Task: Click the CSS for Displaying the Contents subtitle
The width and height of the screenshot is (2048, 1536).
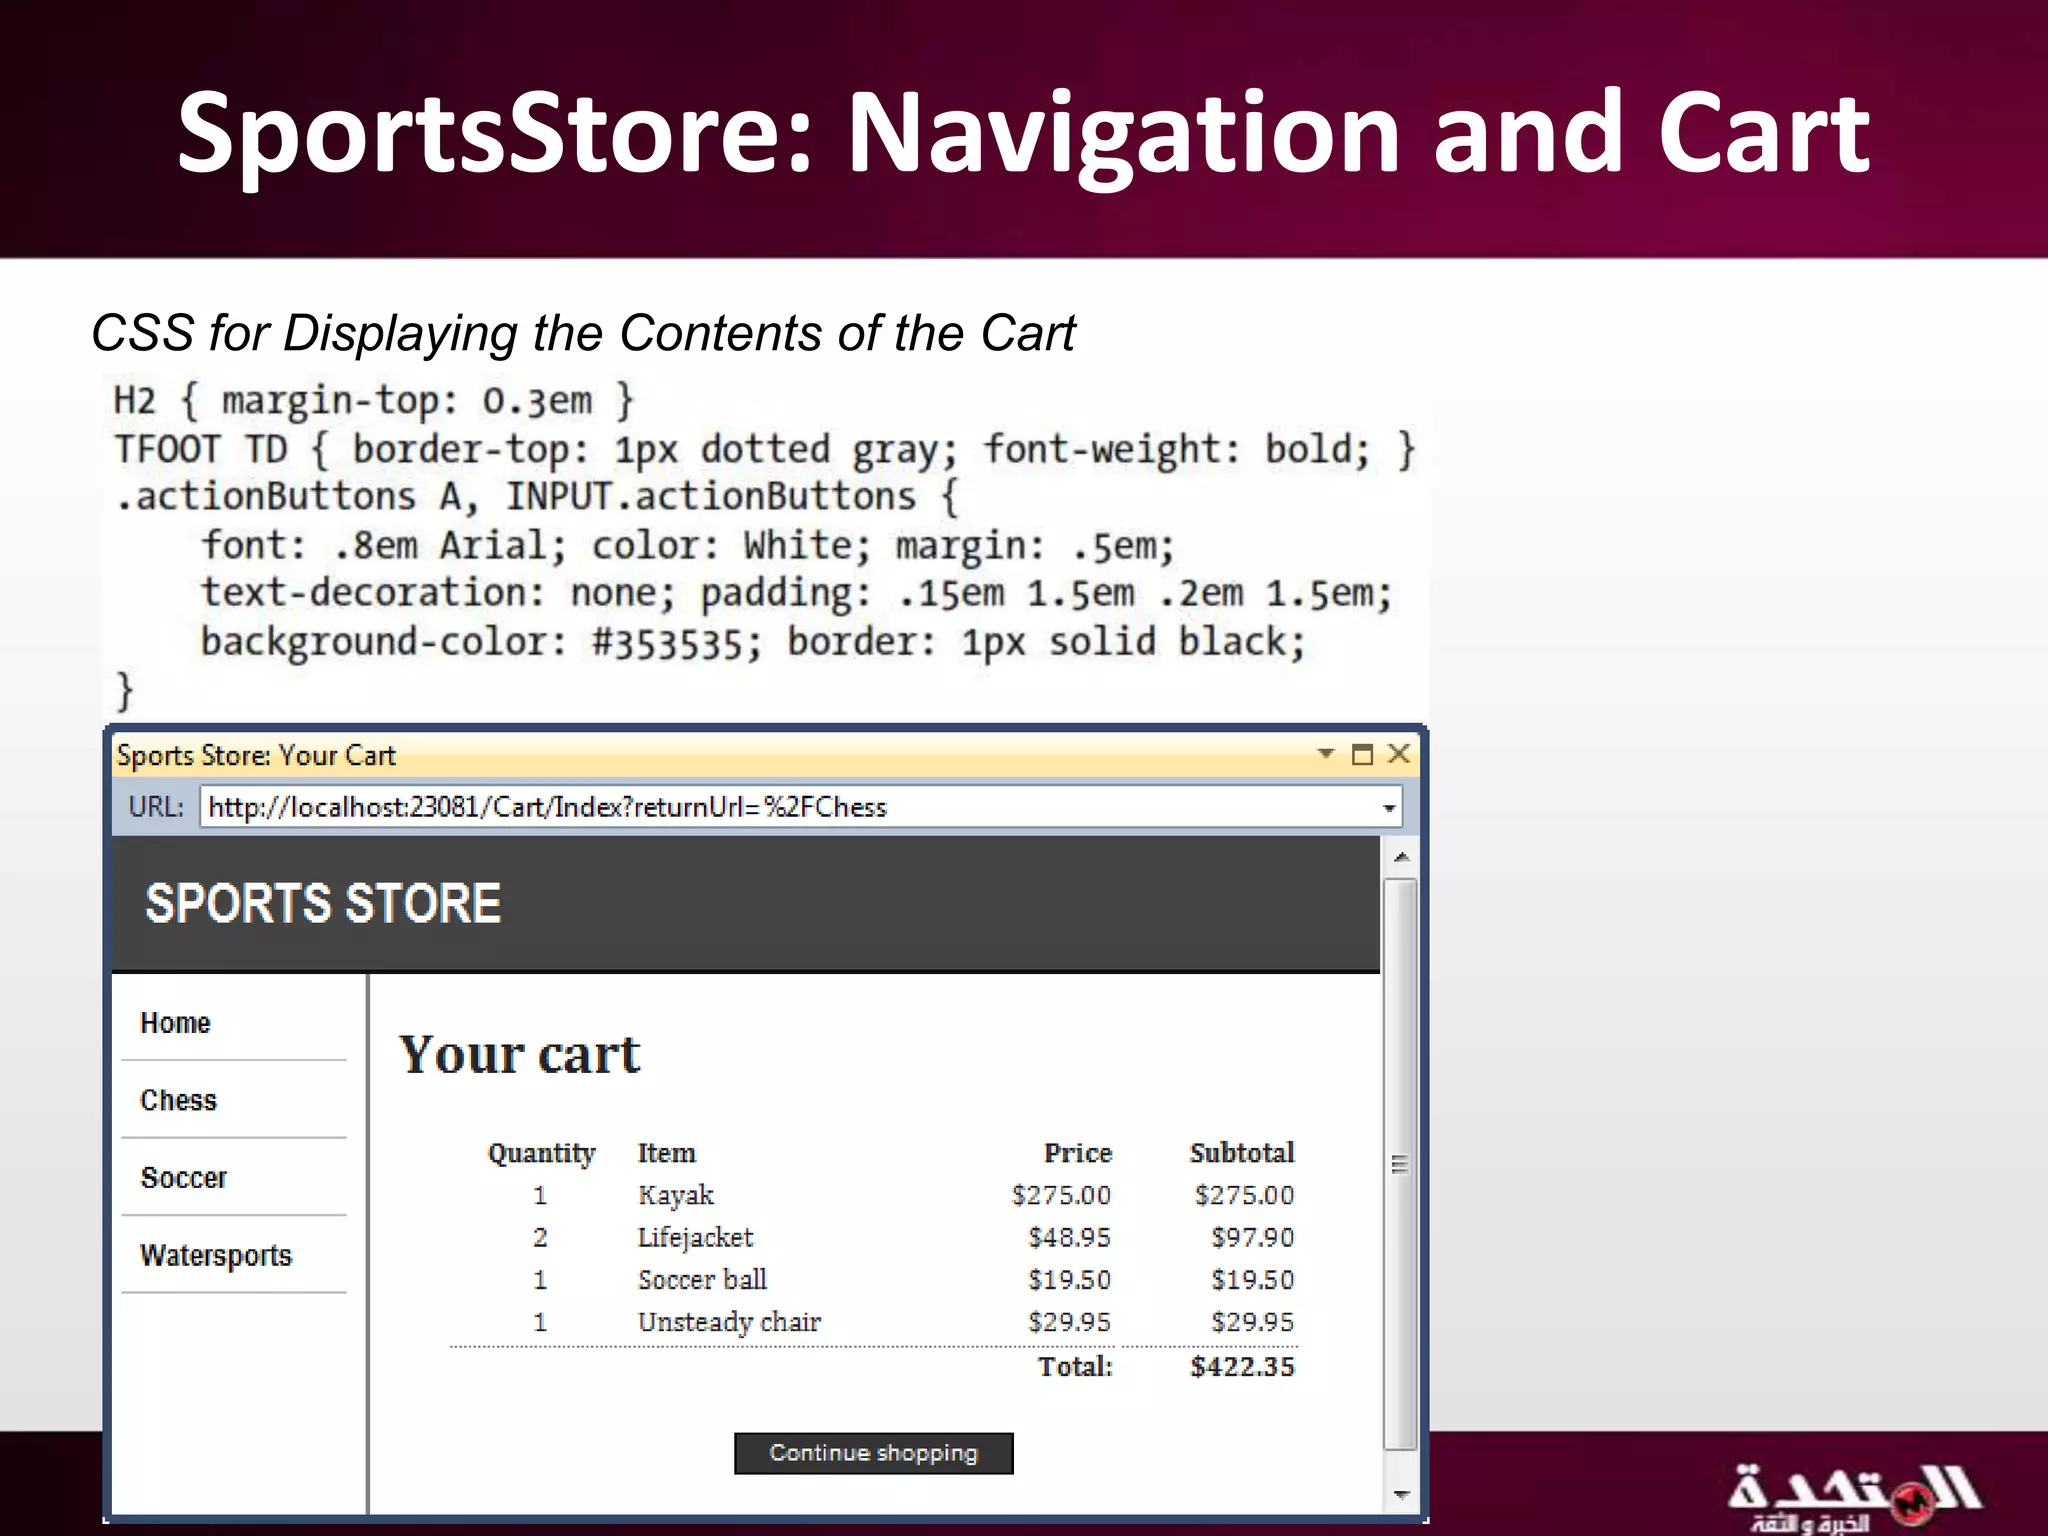Action: pos(583,333)
